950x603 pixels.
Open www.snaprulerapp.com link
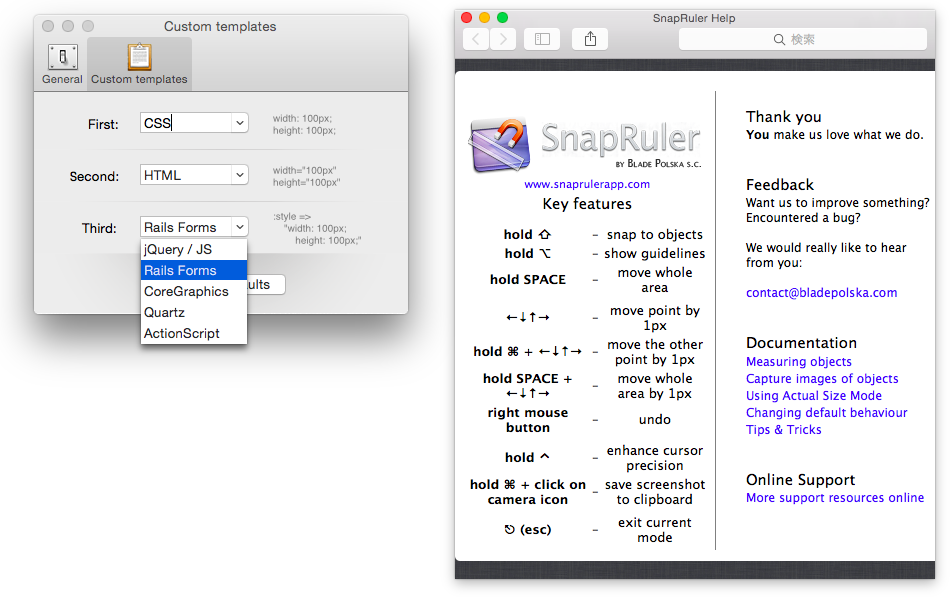(x=587, y=184)
